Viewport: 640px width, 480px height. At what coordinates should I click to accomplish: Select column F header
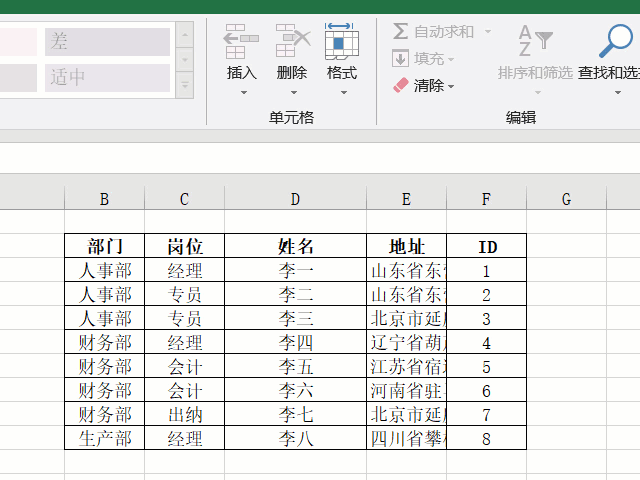(x=487, y=199)
